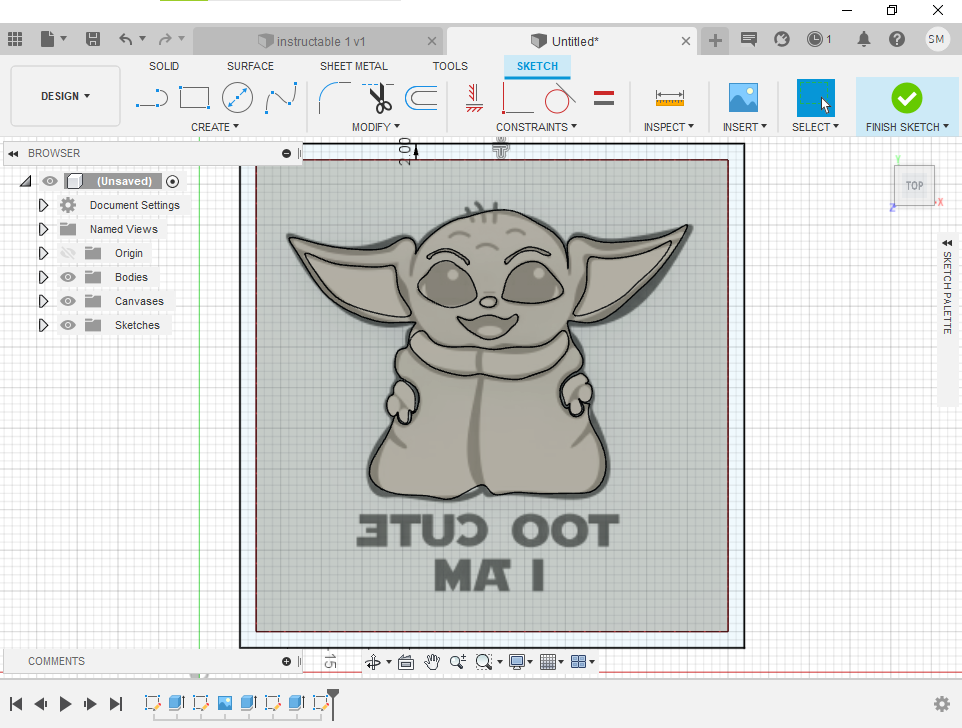Switch to the SHEET METAL tab
Viewport: 962px width, 728px height.
pos(353,66)
